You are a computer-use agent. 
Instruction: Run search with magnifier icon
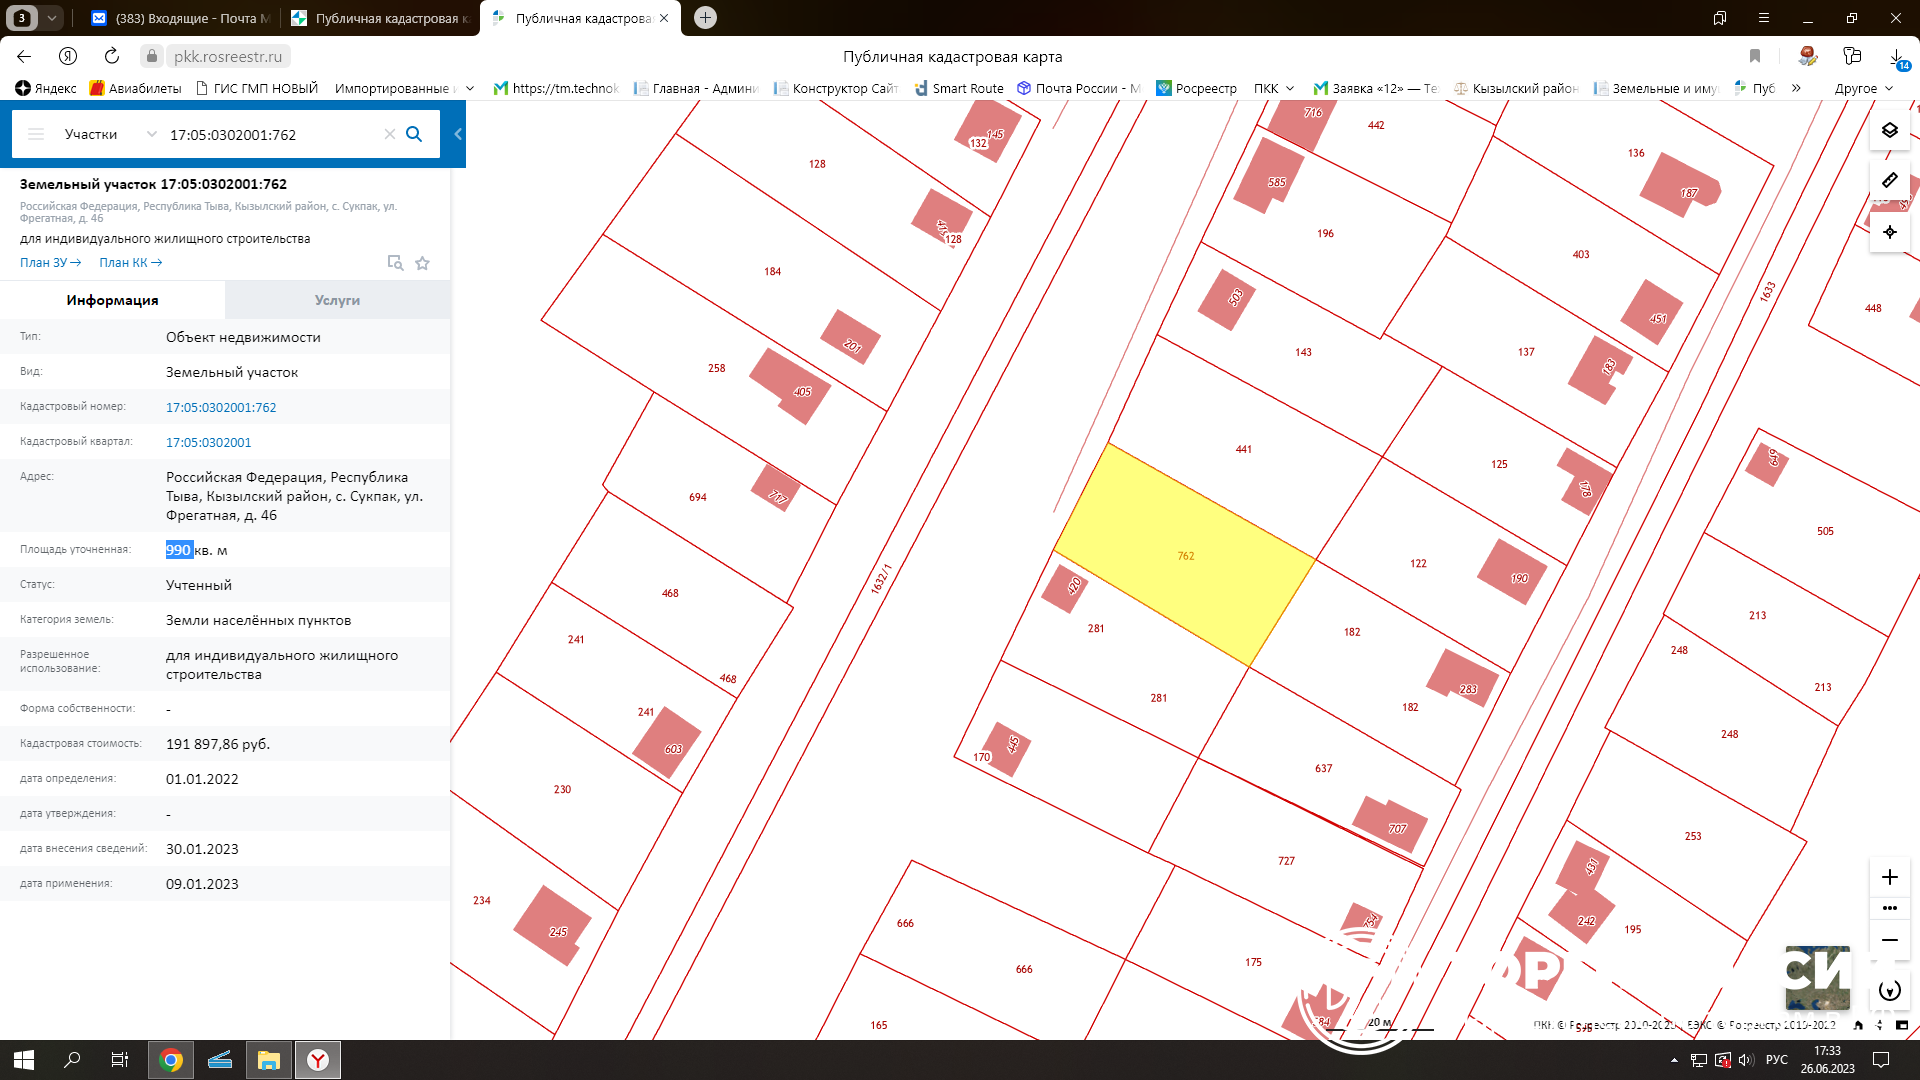point(414,134)
